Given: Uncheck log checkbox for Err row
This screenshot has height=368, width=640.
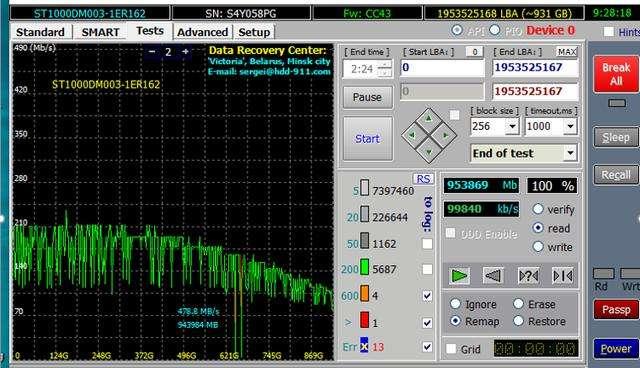Looking at the screenshot, I should (427, 347).
